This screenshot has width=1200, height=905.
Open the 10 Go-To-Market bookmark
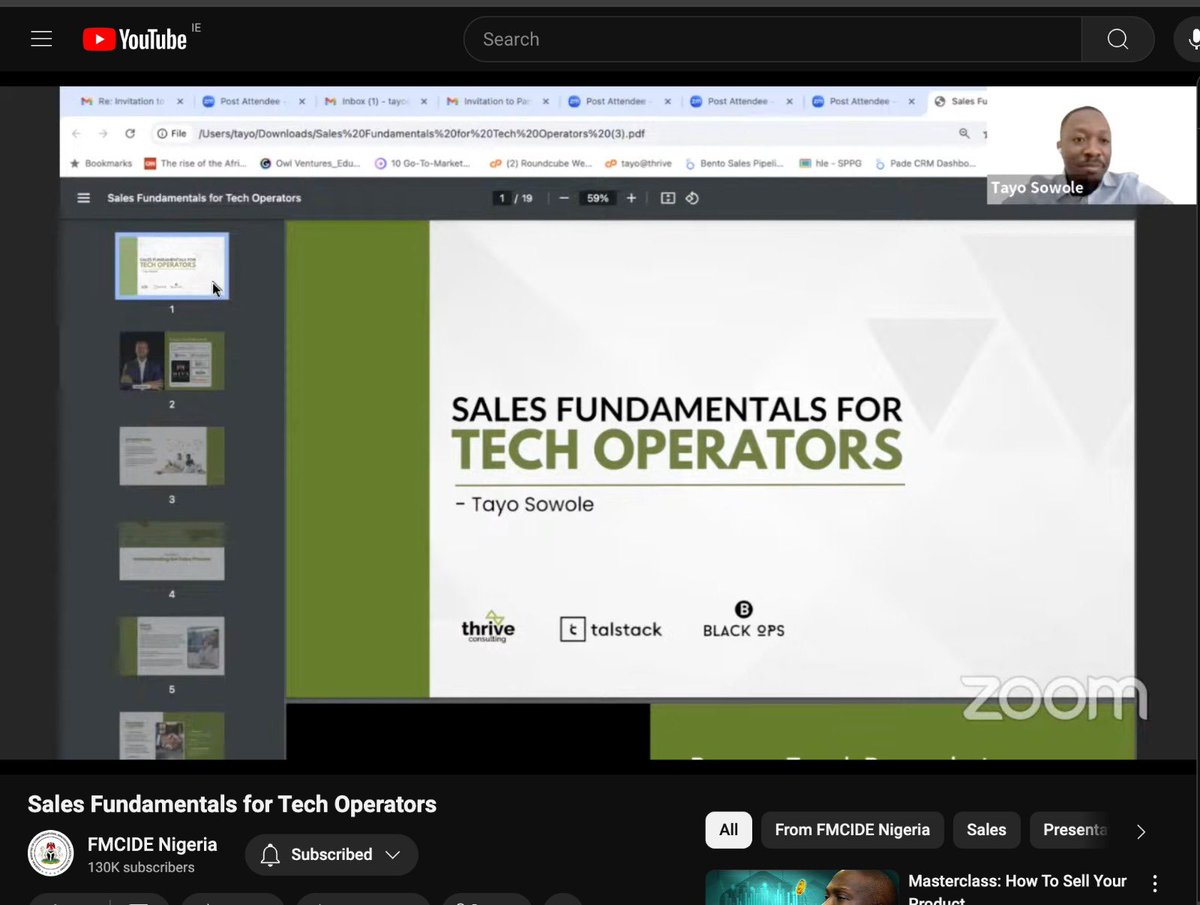423,163
